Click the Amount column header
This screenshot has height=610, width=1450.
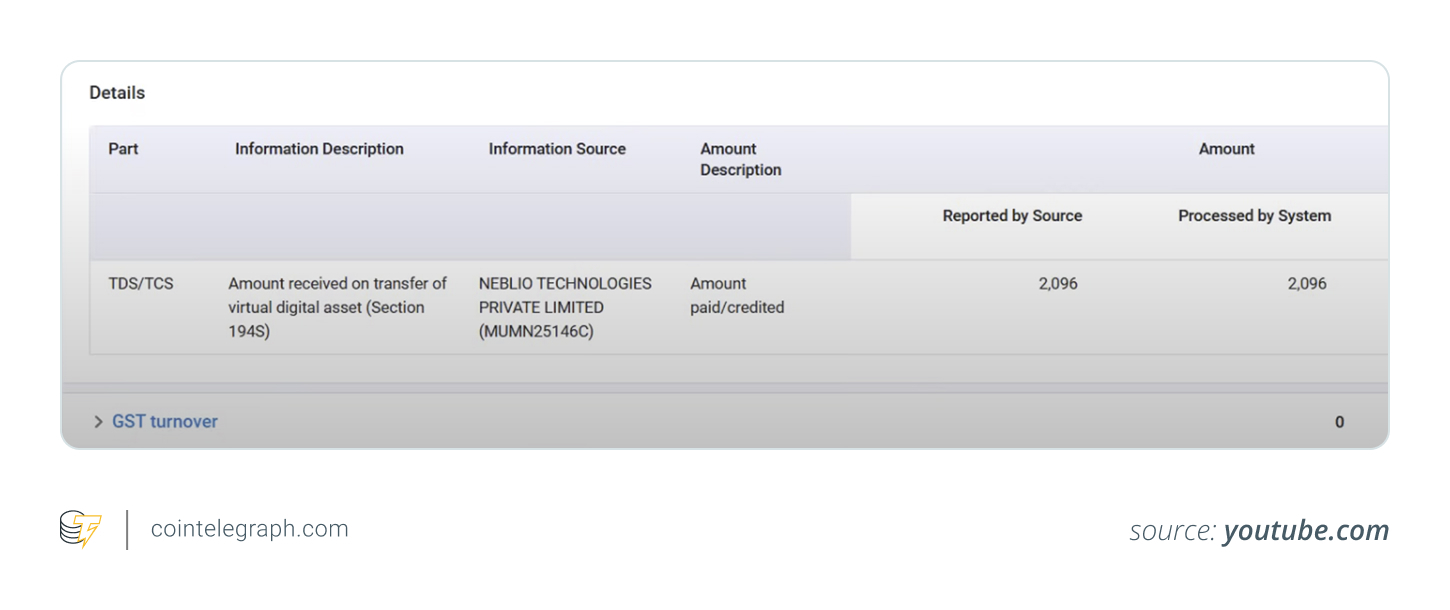tap(1226, 148)
